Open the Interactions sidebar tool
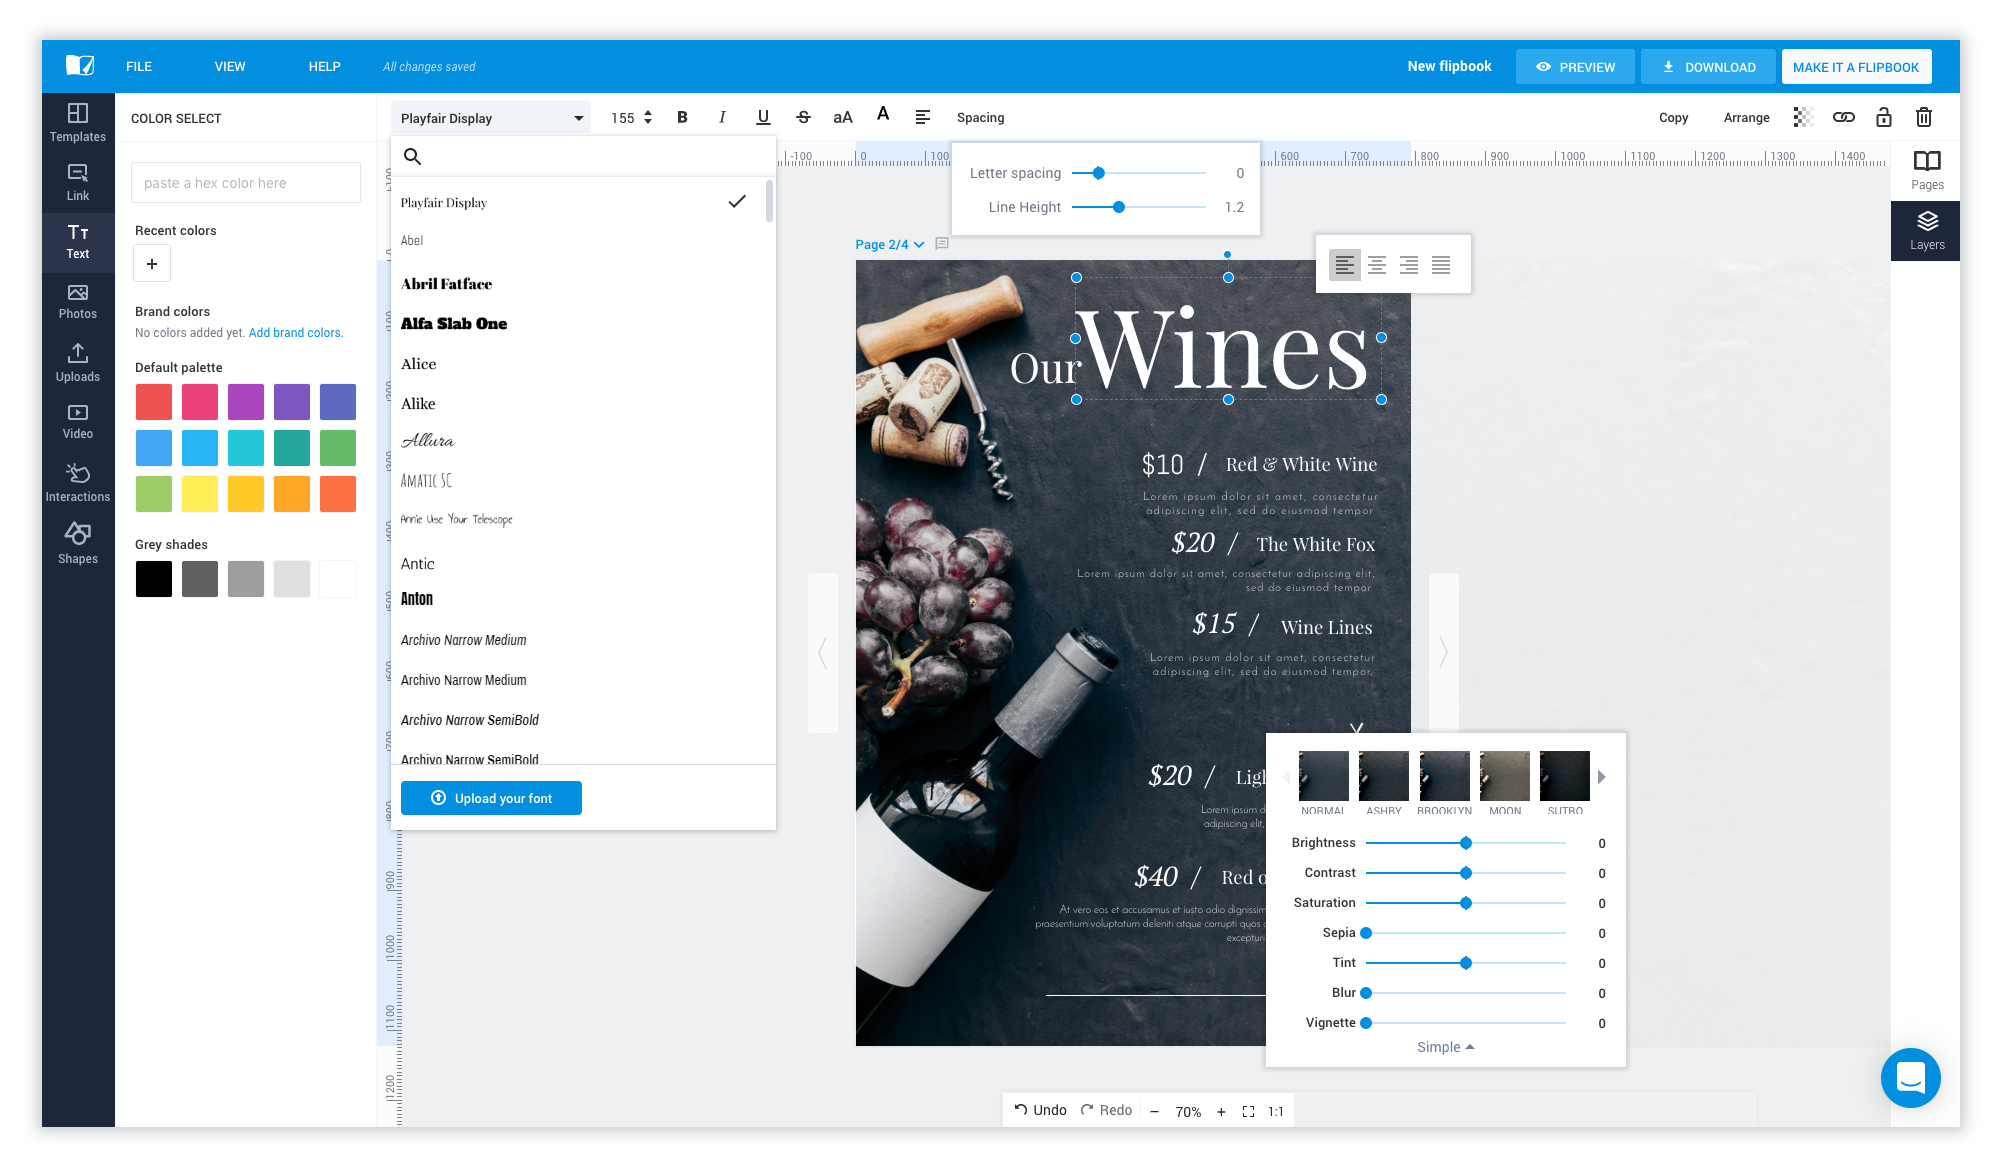Viewport: 2002px width, 1167px height. tap(77, 482)
